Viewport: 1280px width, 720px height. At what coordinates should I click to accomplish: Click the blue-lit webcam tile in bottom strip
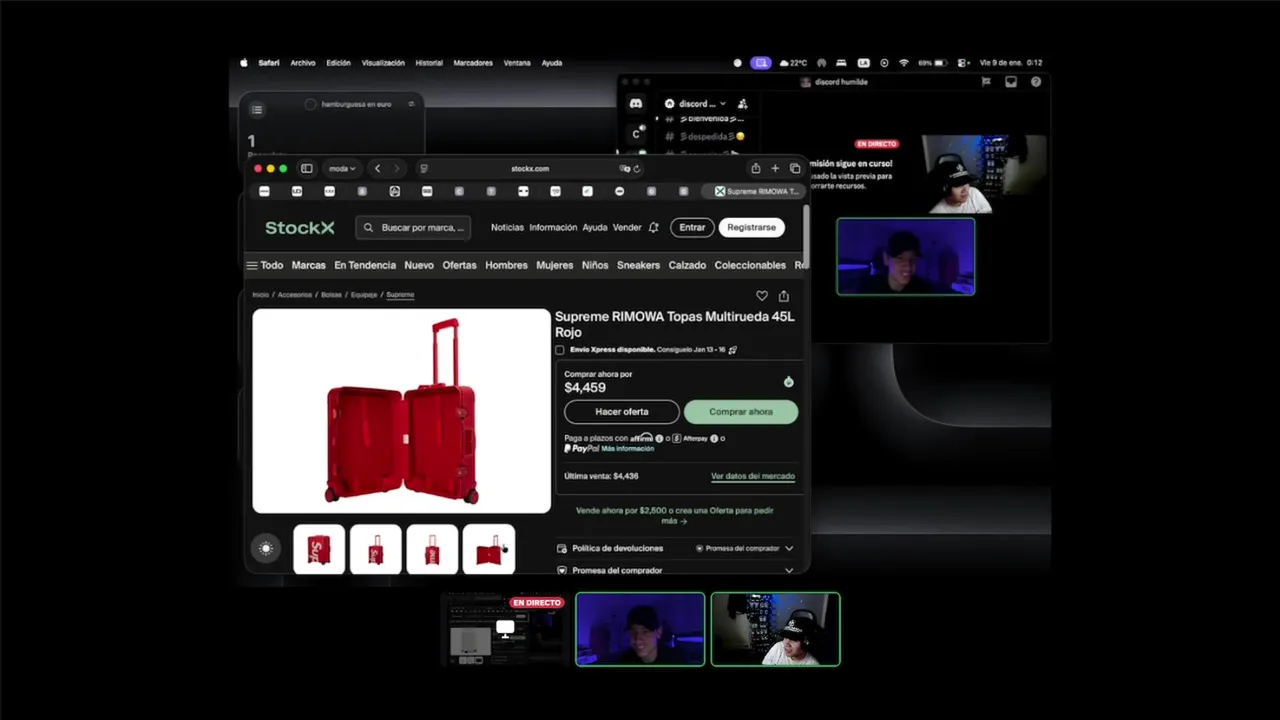point(640,629)
